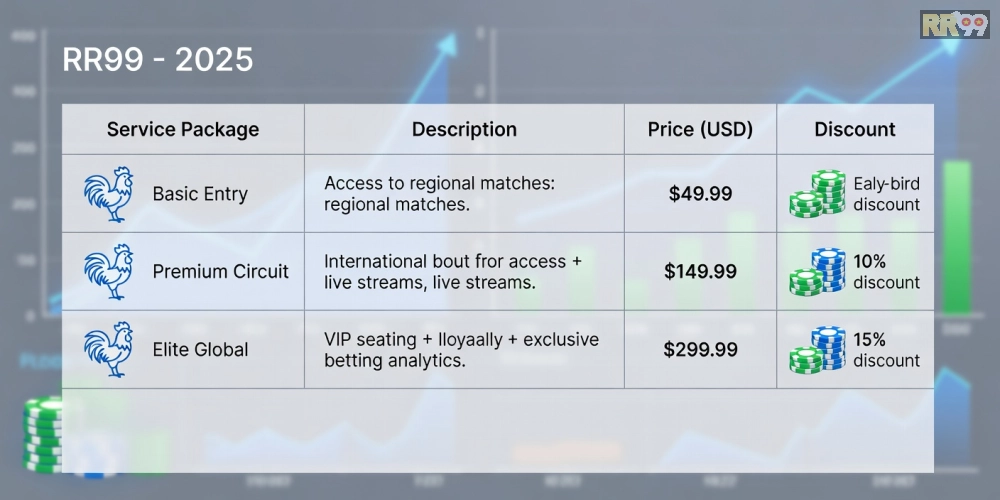Select the Discount column header
The image size is (1000, 500).
(x=855, y=129)
